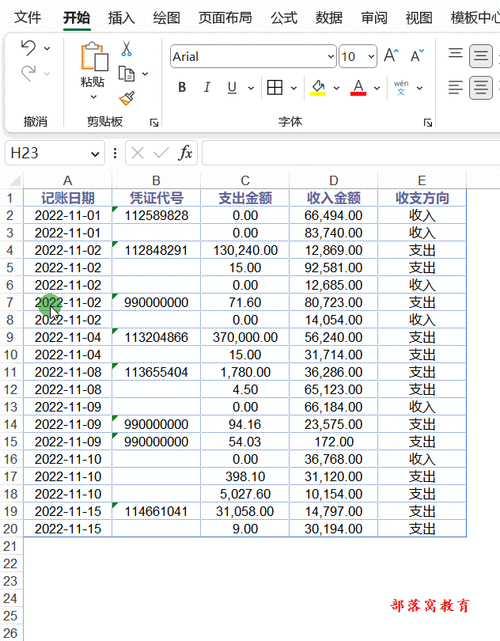The width and height of the screenshot is (500, 641).
Task: Open underline style dropdown arrow
Action: click(251, 88)
